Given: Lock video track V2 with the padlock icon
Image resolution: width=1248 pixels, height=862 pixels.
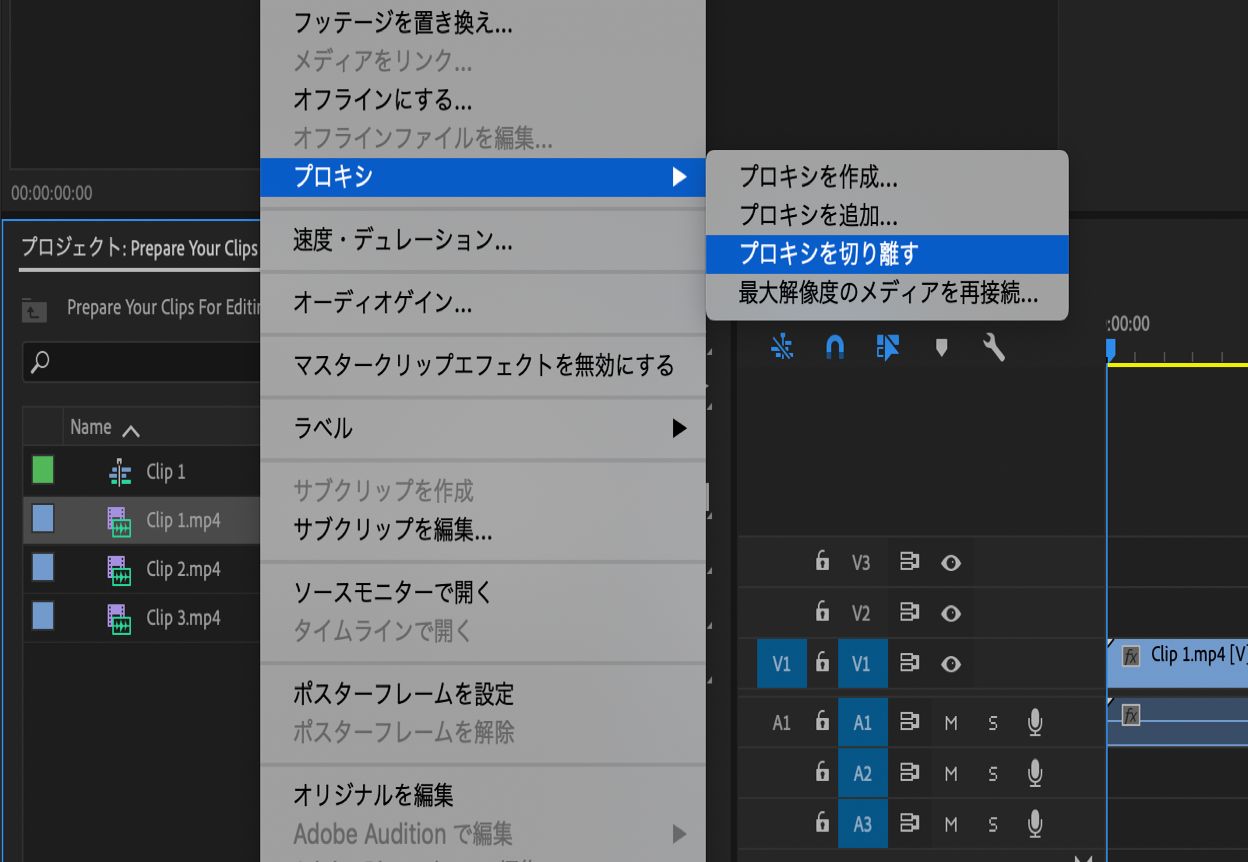Looking at the screenshot, I should point(822,612).
